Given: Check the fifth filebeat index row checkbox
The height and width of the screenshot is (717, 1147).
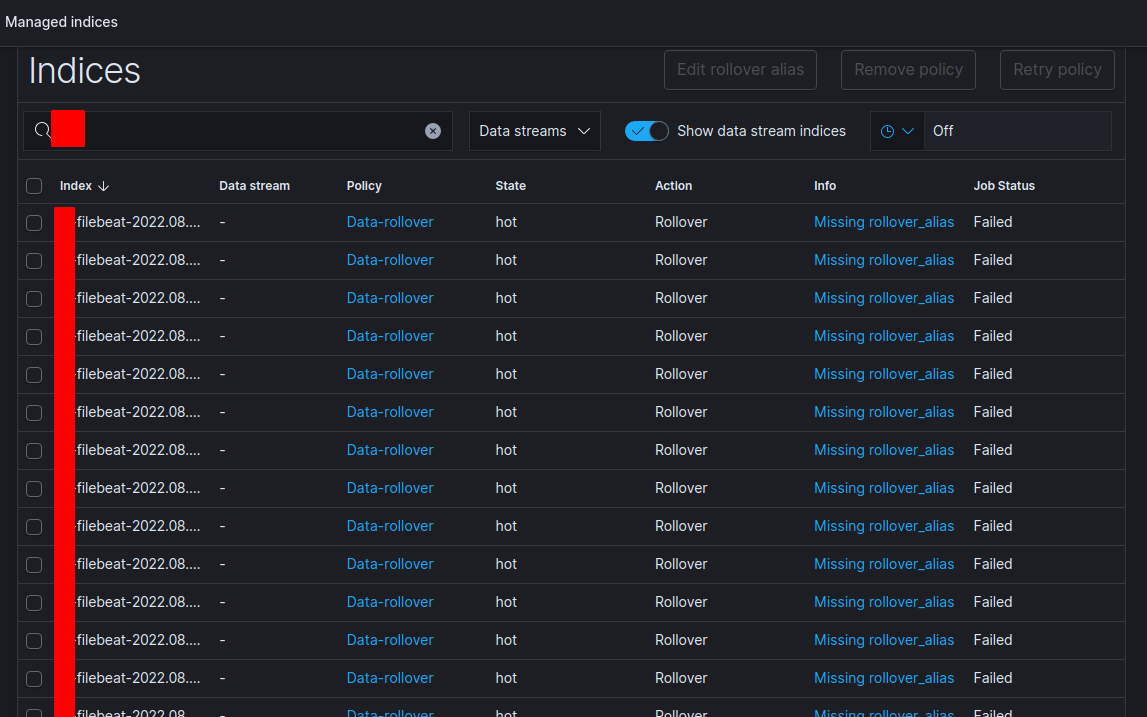Looking at the screenshot, I should point(34,375).
